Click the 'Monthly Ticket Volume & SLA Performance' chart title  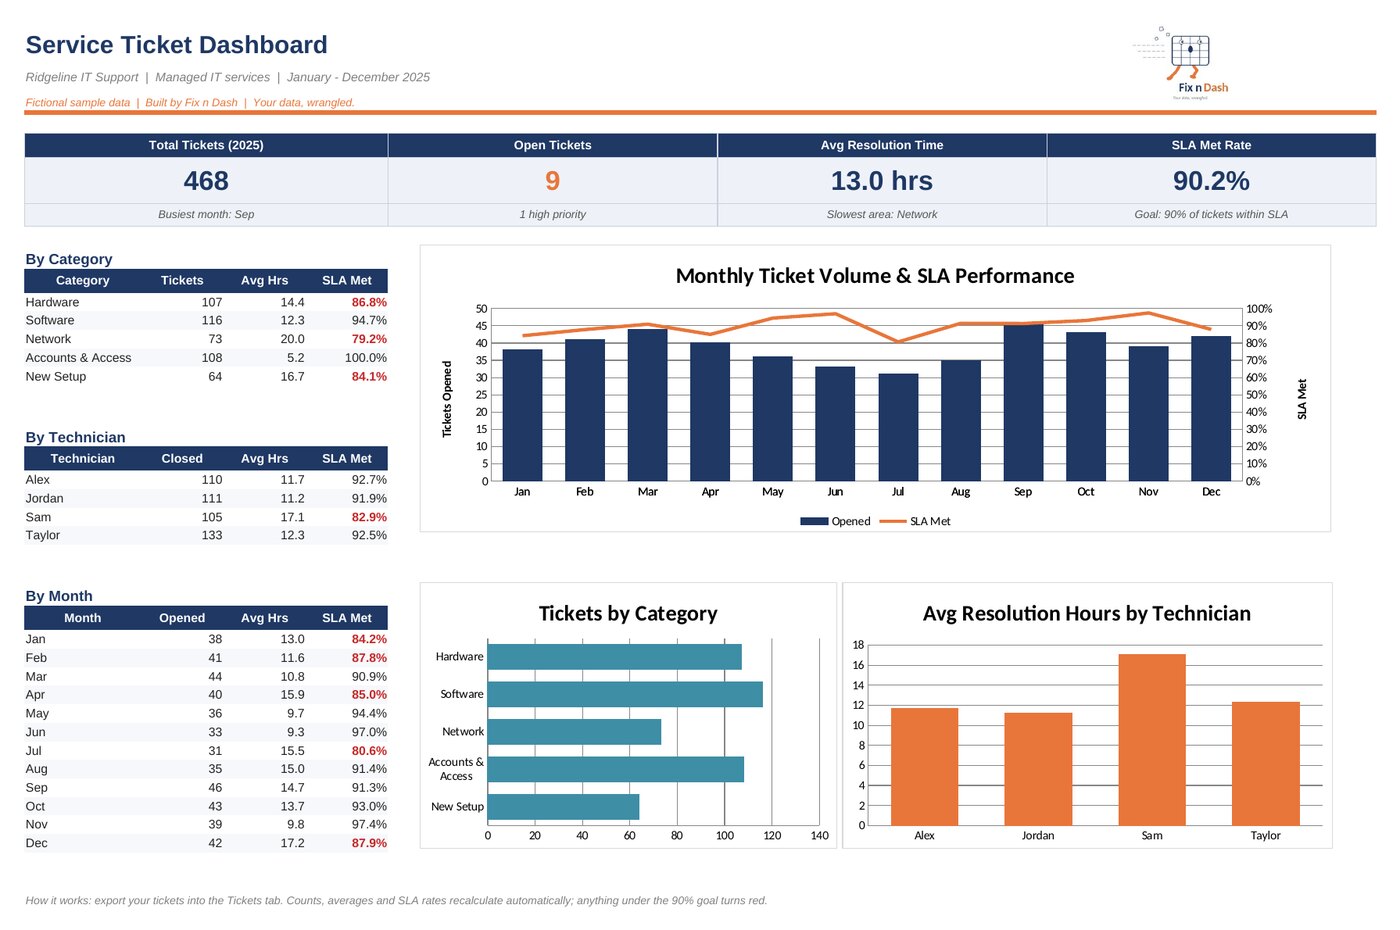(x=875, y=276)
